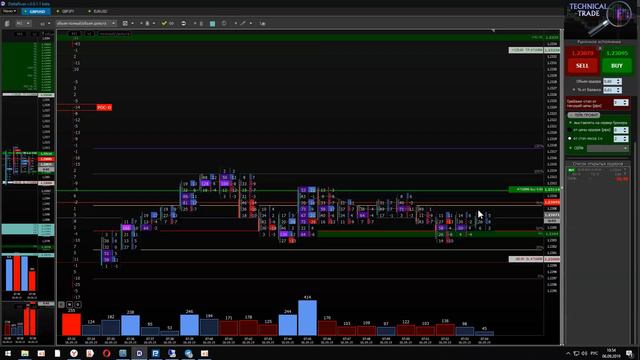This screenshot has height=360, width=640.
Task: Click the Take Profit toggle button
Action: click(x=584, y=115)
